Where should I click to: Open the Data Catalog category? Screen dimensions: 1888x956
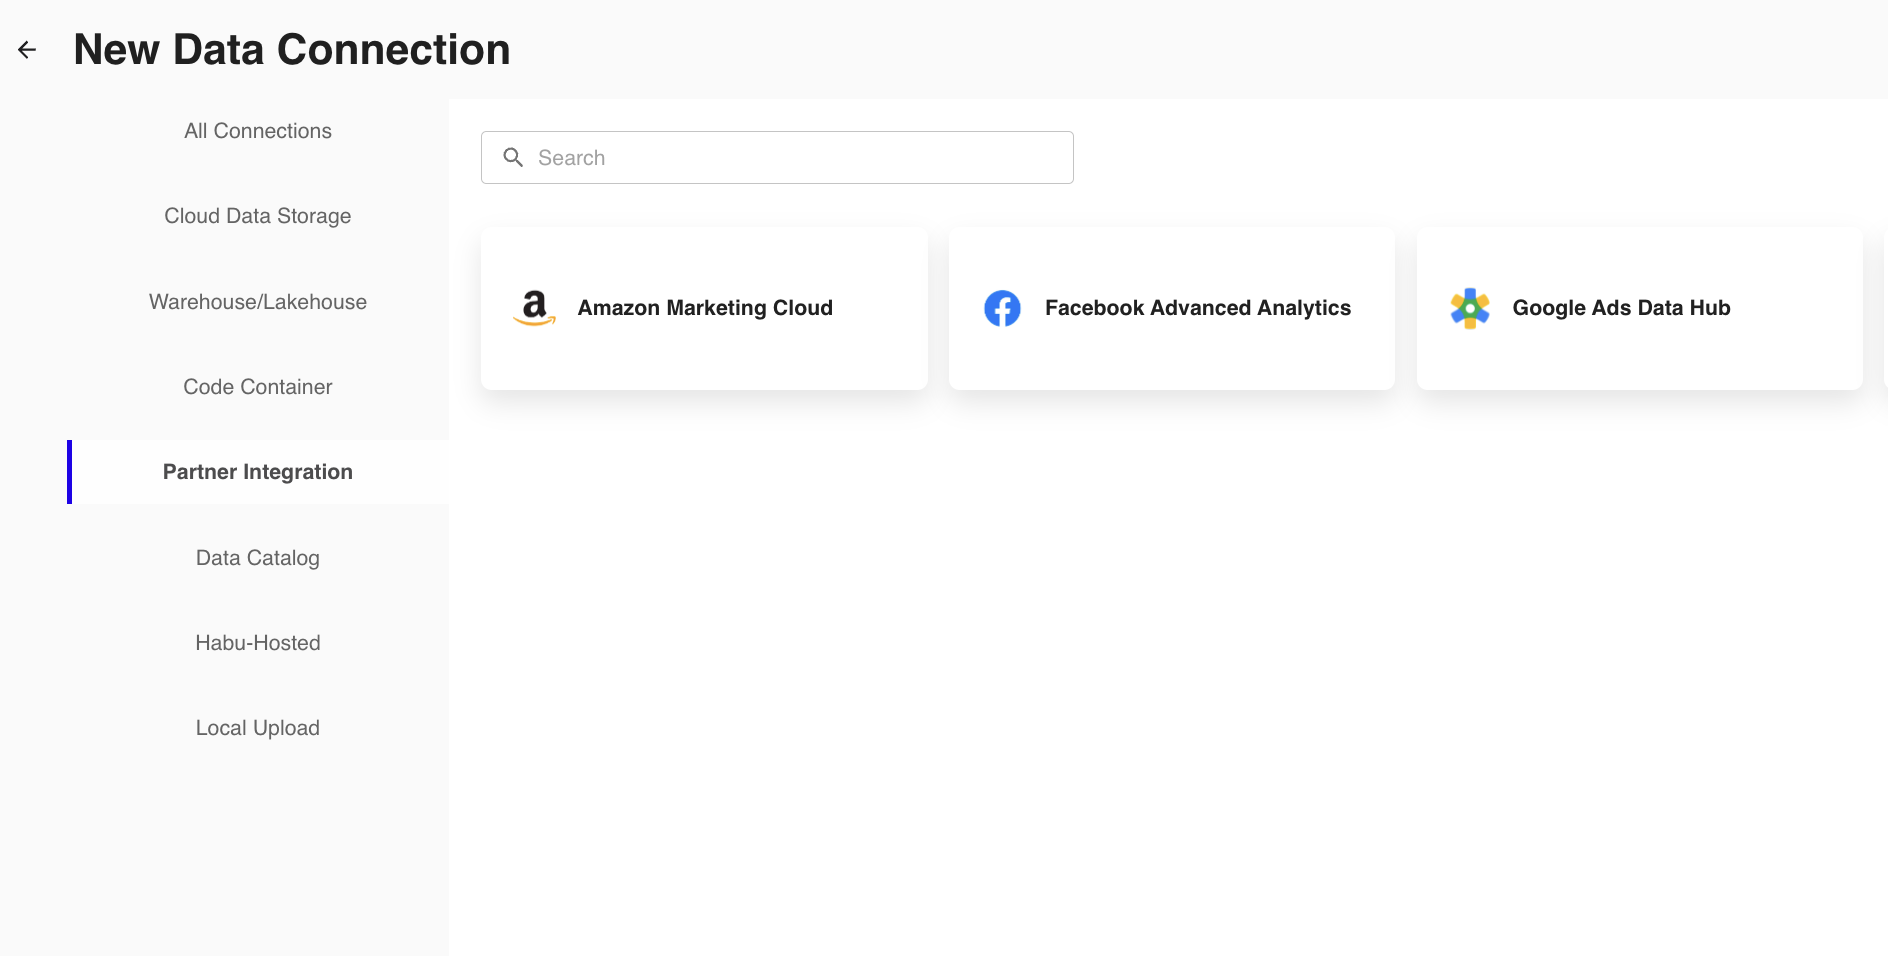258,558
